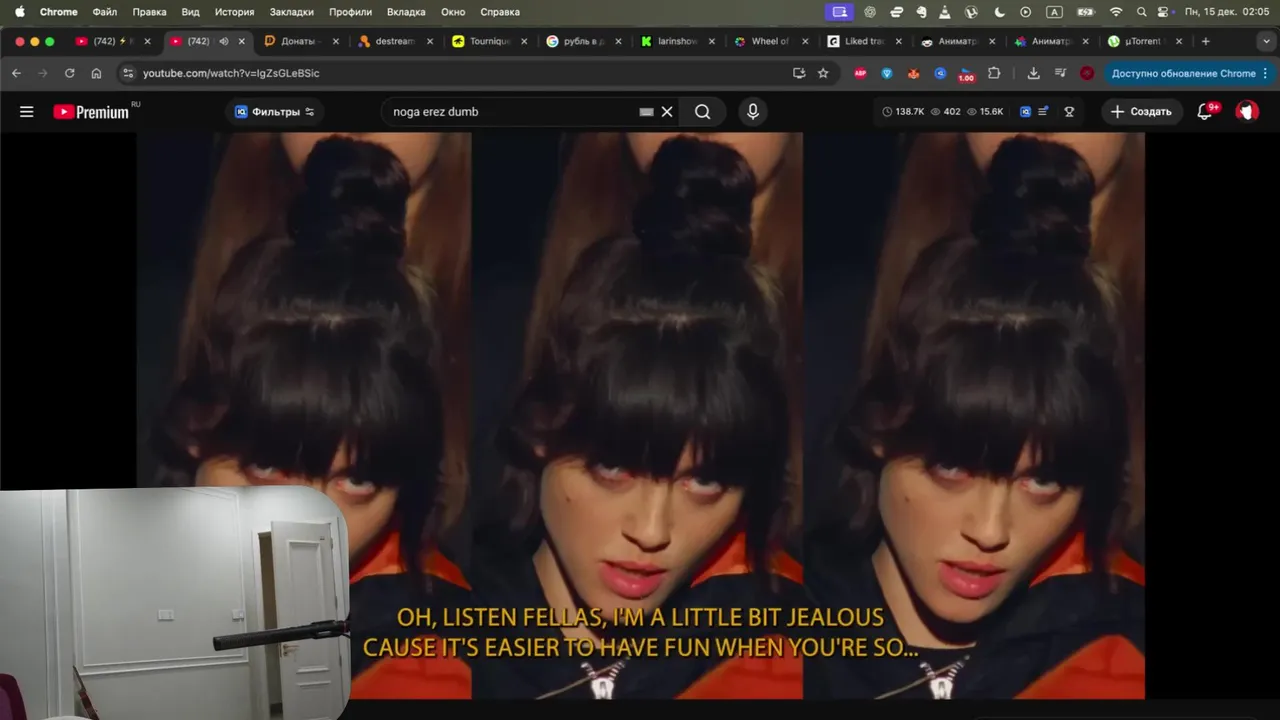This screenshot has width=1280, height=720.
Task: Open the Apple menu
Action: click(x=19, y=12)
